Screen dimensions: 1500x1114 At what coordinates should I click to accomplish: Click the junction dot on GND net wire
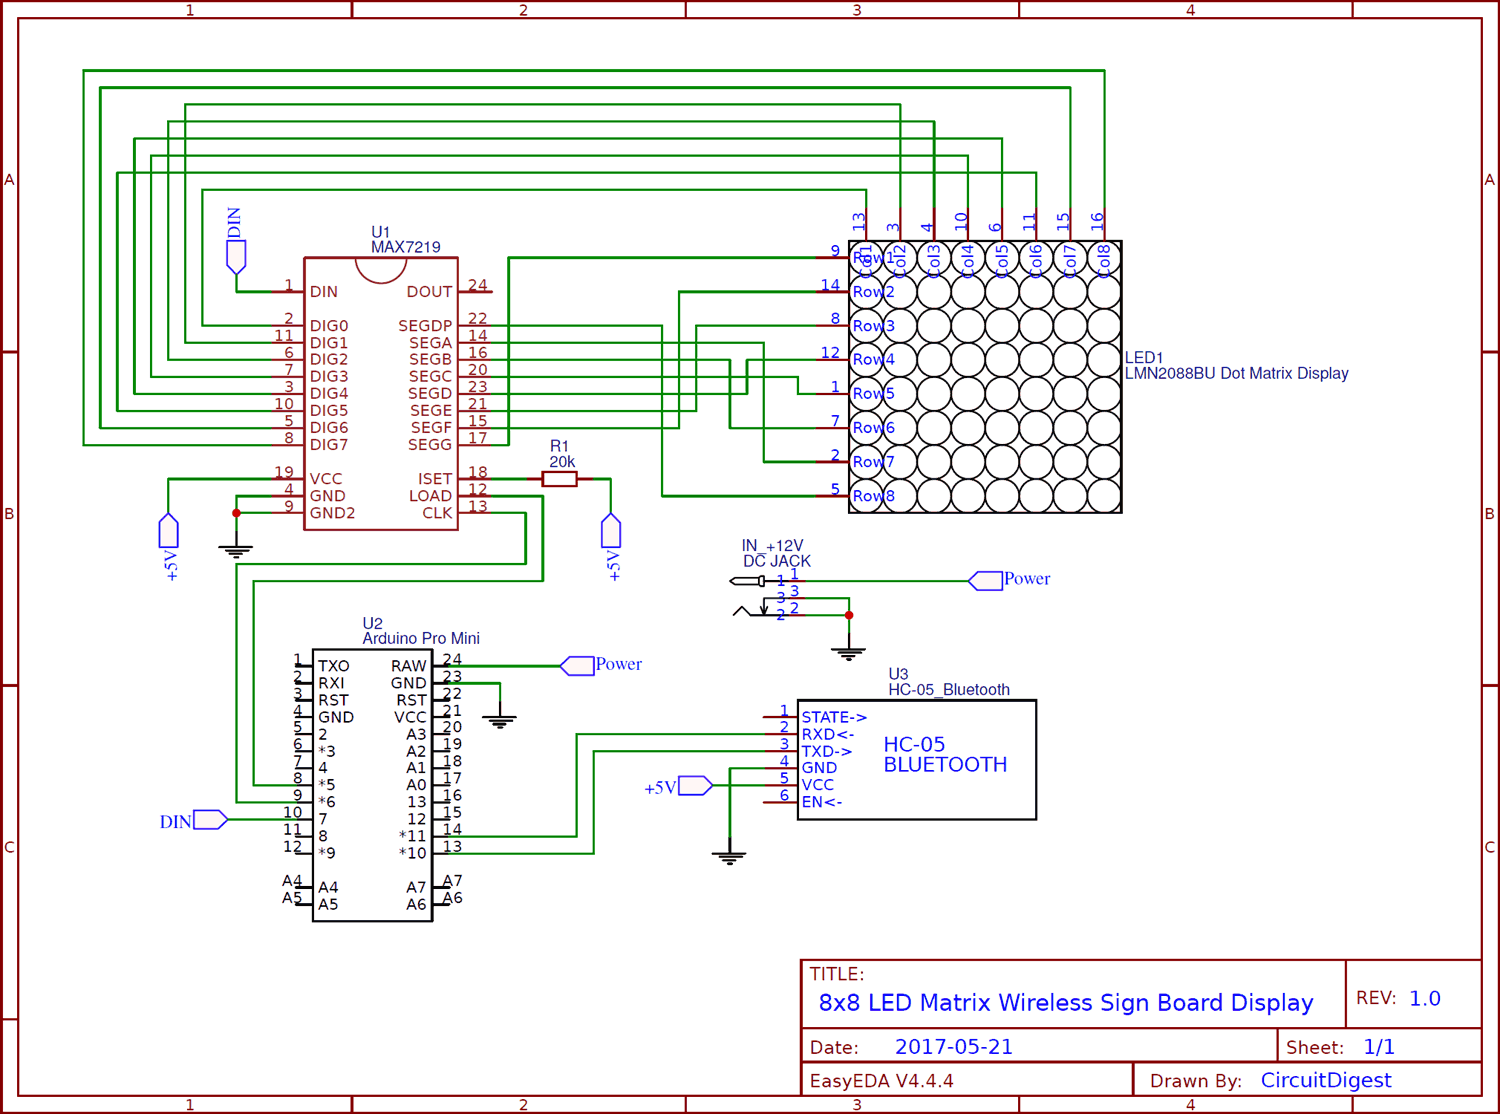coord(237,513)
